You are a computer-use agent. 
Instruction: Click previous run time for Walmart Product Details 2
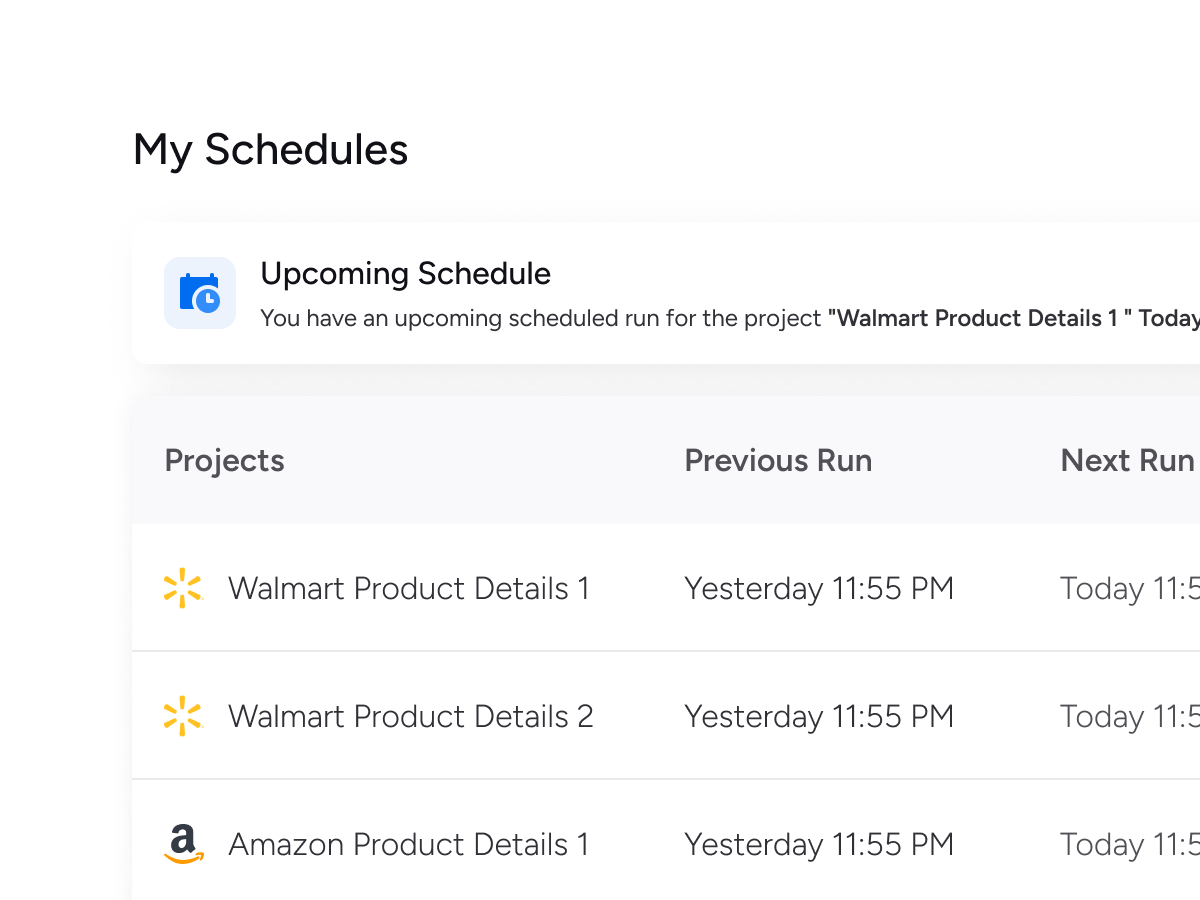pos(818,716)
